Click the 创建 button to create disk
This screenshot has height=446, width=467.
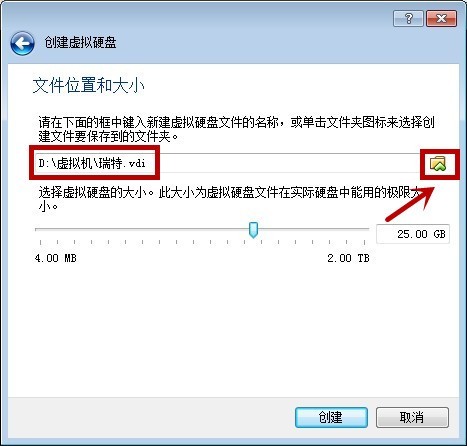coord(331,417)
